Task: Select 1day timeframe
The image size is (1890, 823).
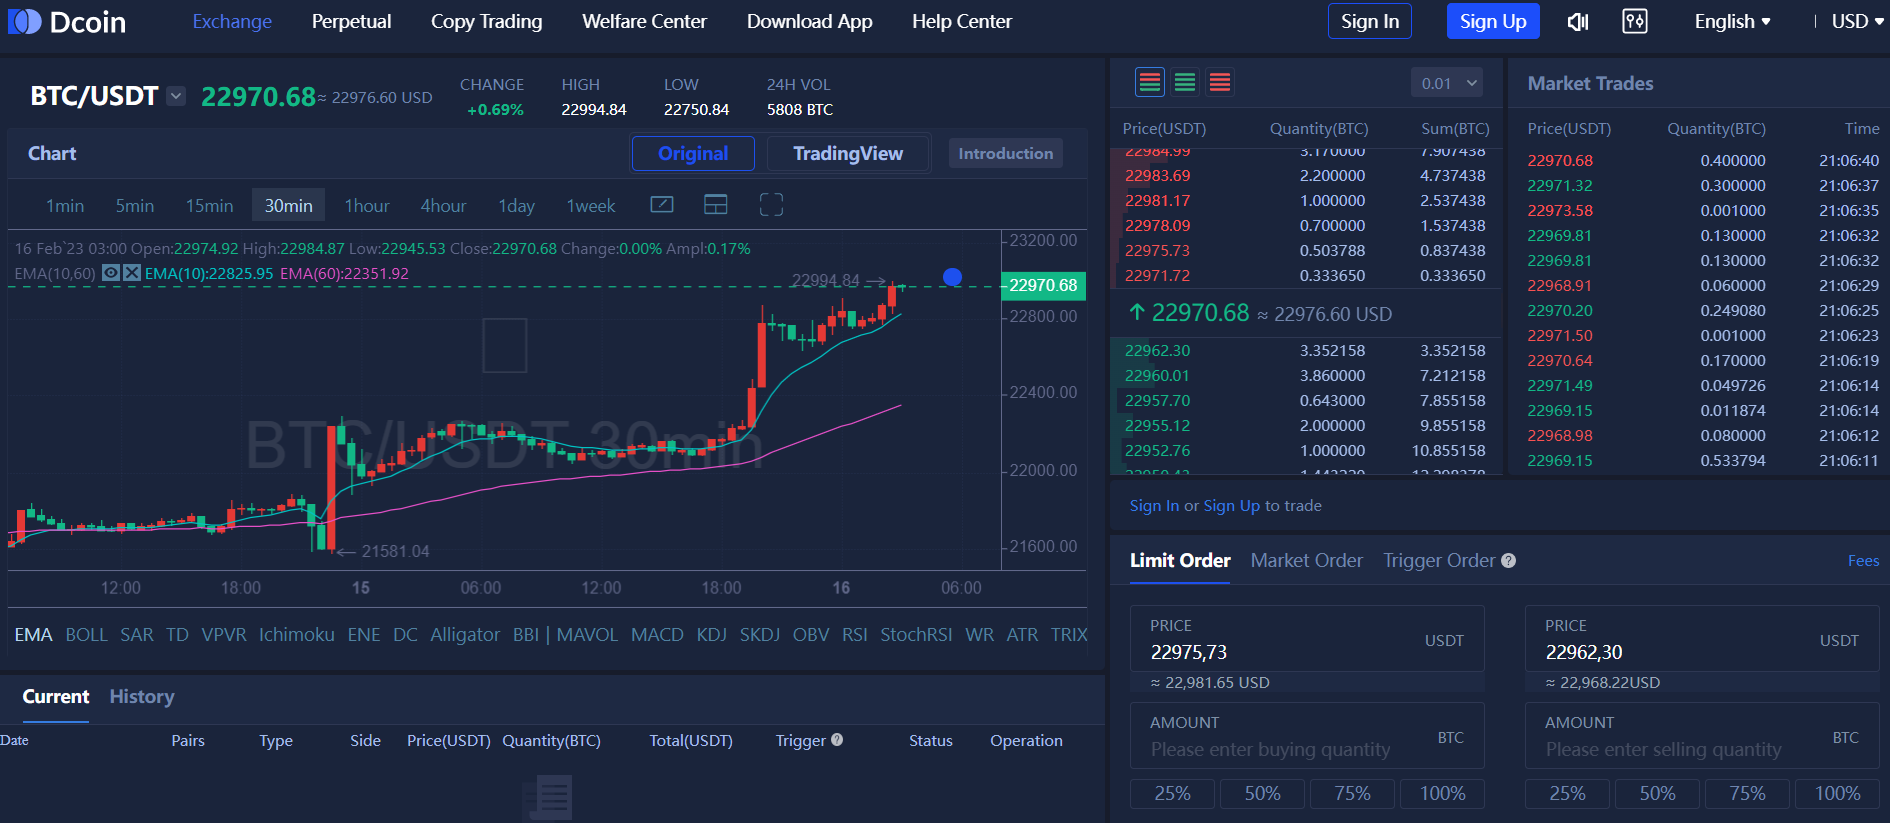Action: [516, 205]
